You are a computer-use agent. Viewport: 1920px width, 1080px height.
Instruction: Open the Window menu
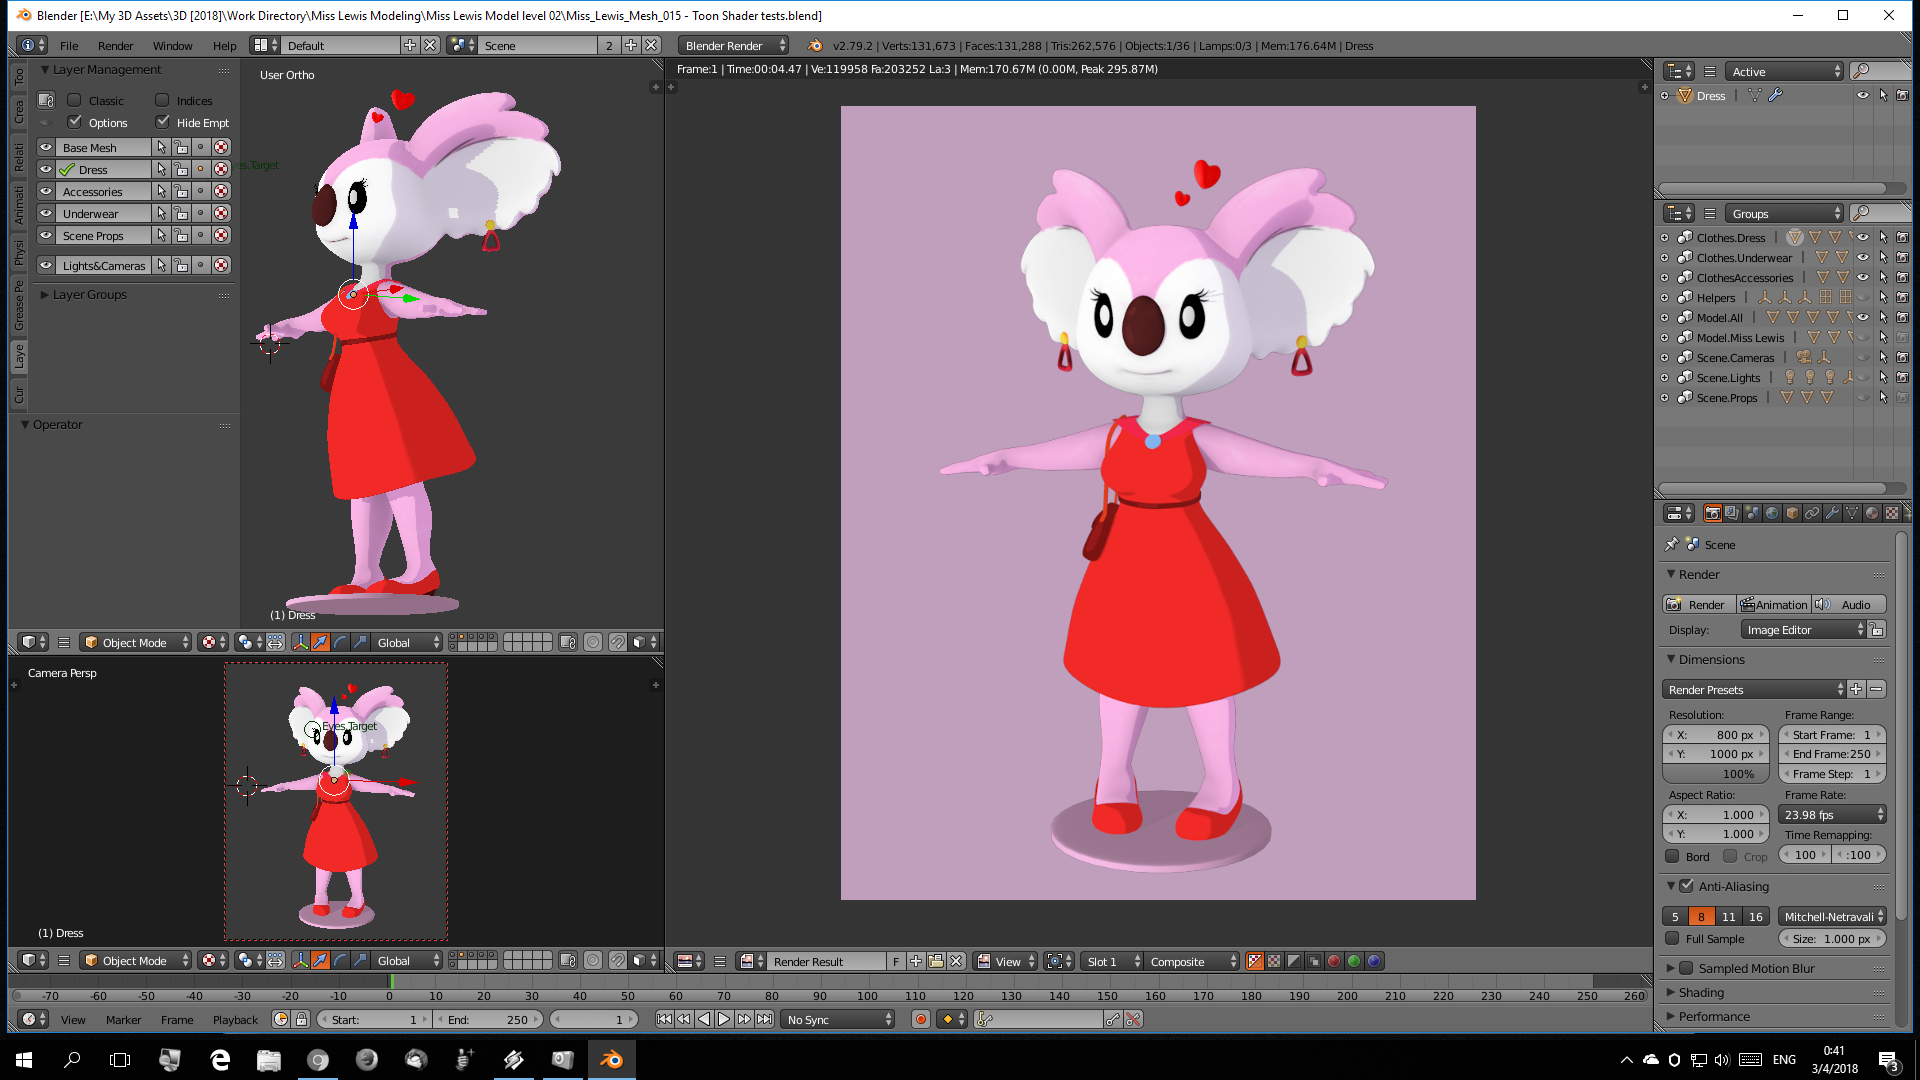(172, 46)
